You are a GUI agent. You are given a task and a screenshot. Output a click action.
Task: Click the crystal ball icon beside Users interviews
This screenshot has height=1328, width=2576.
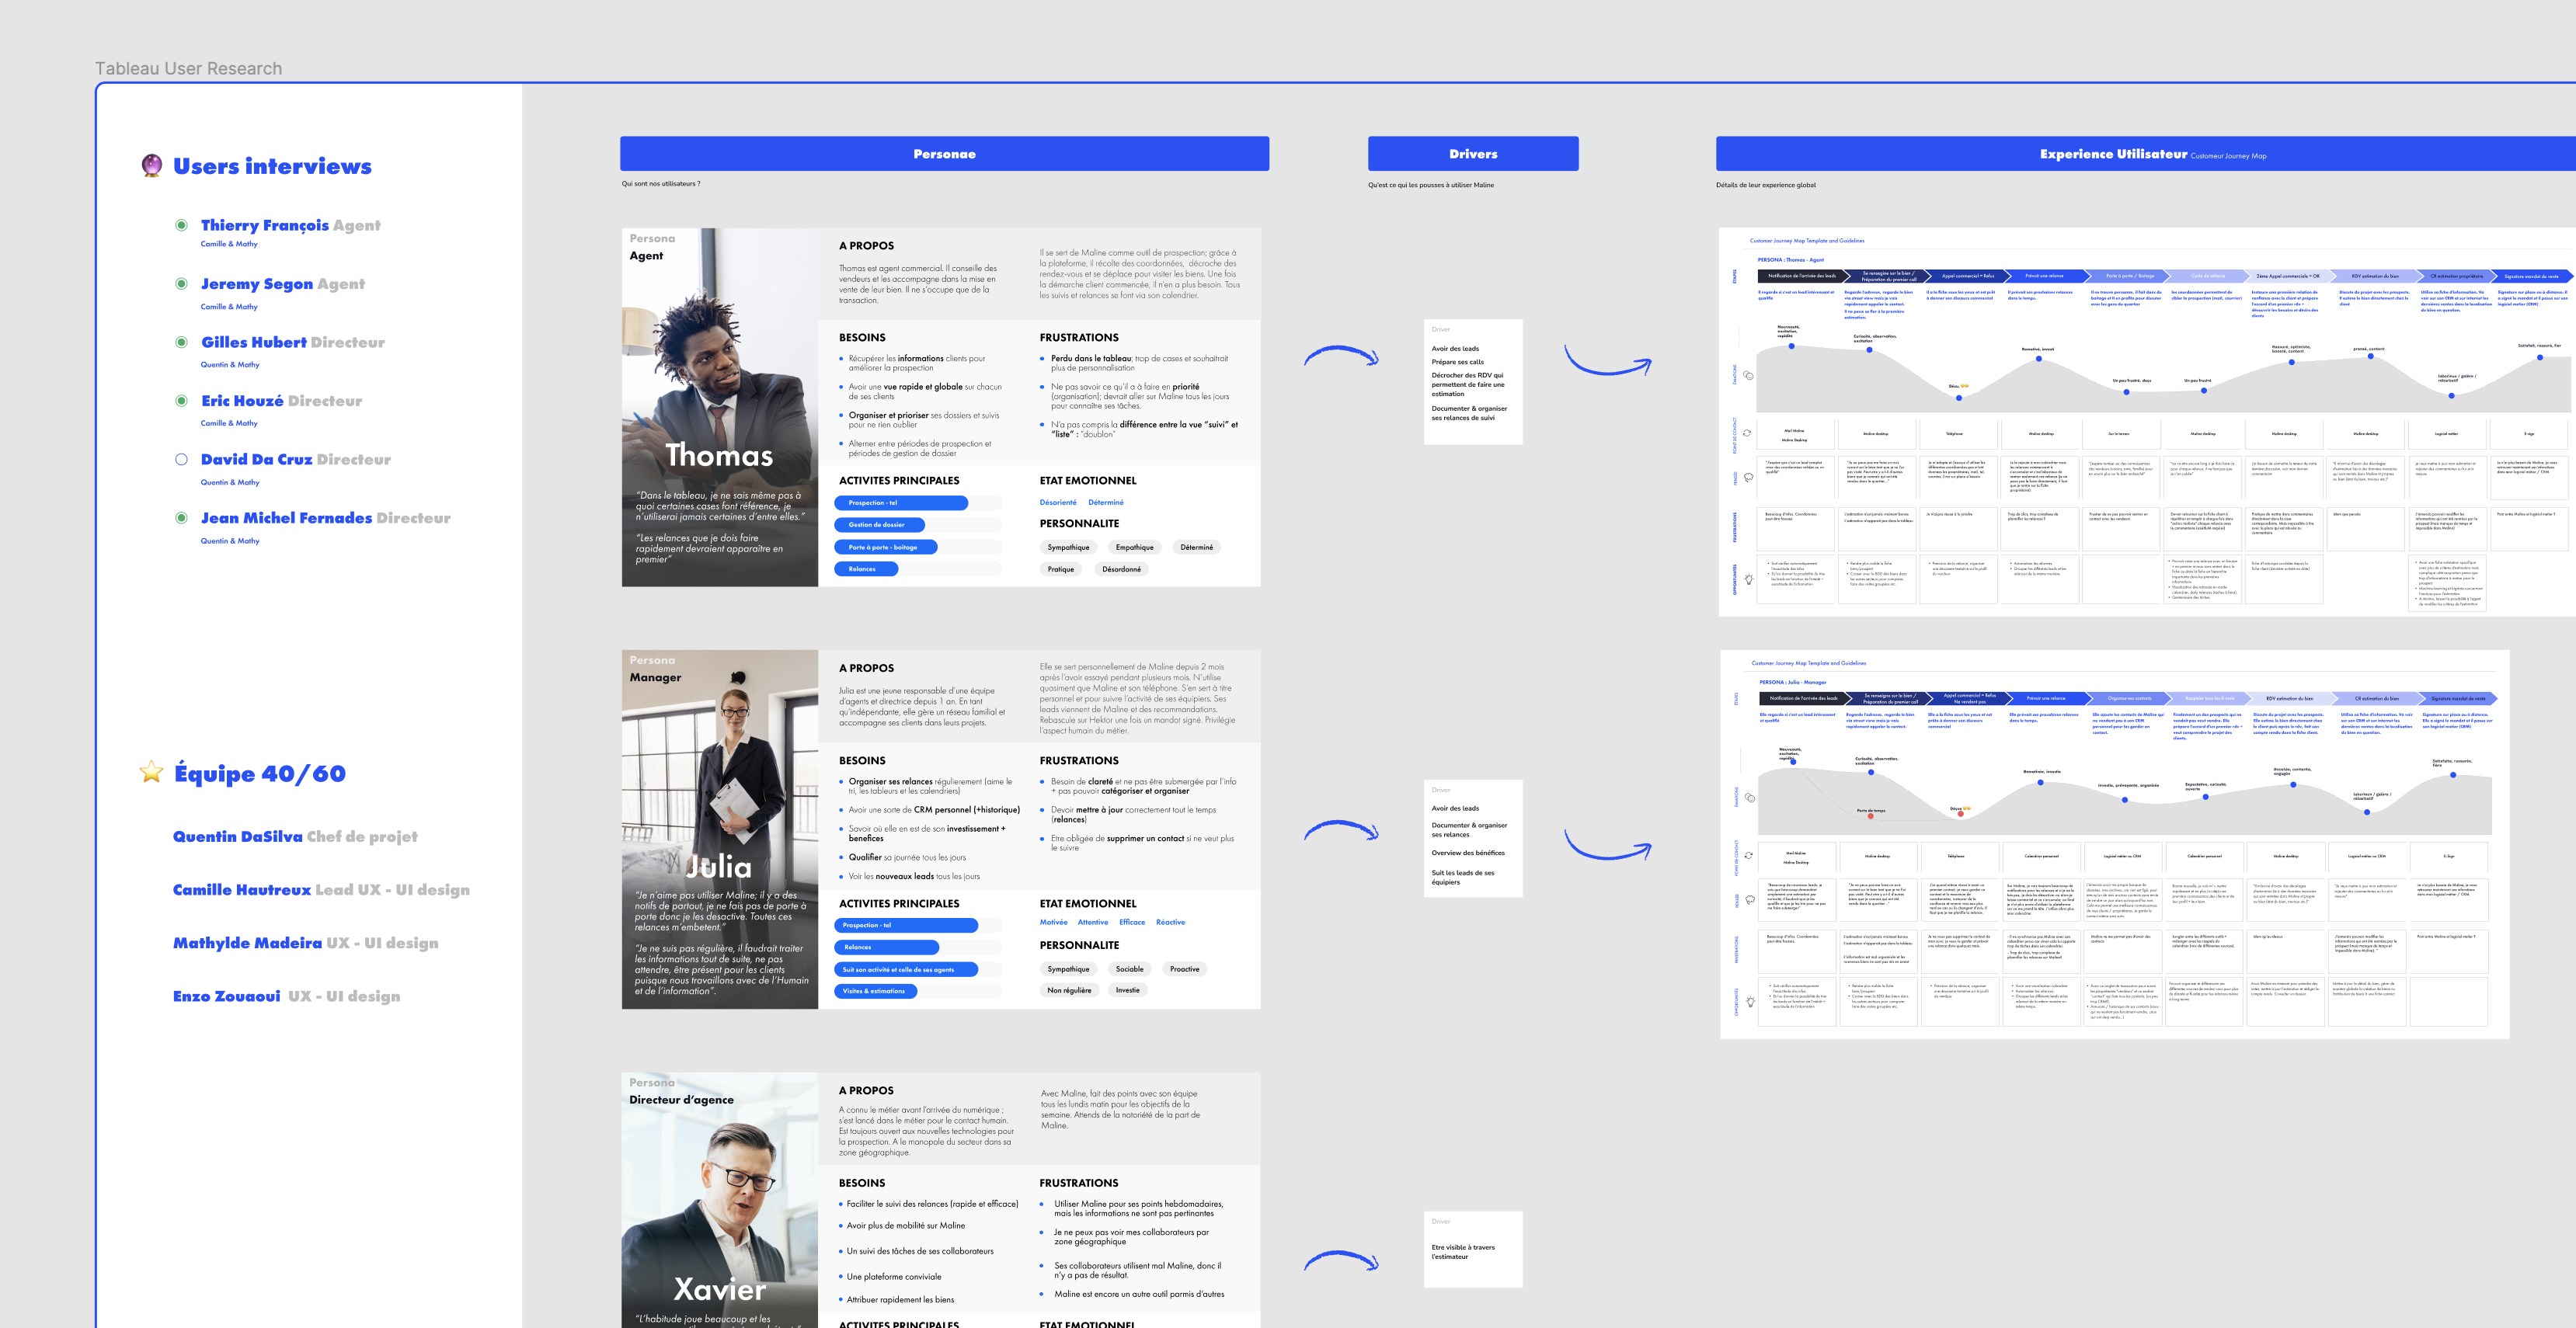pos(151,165)
